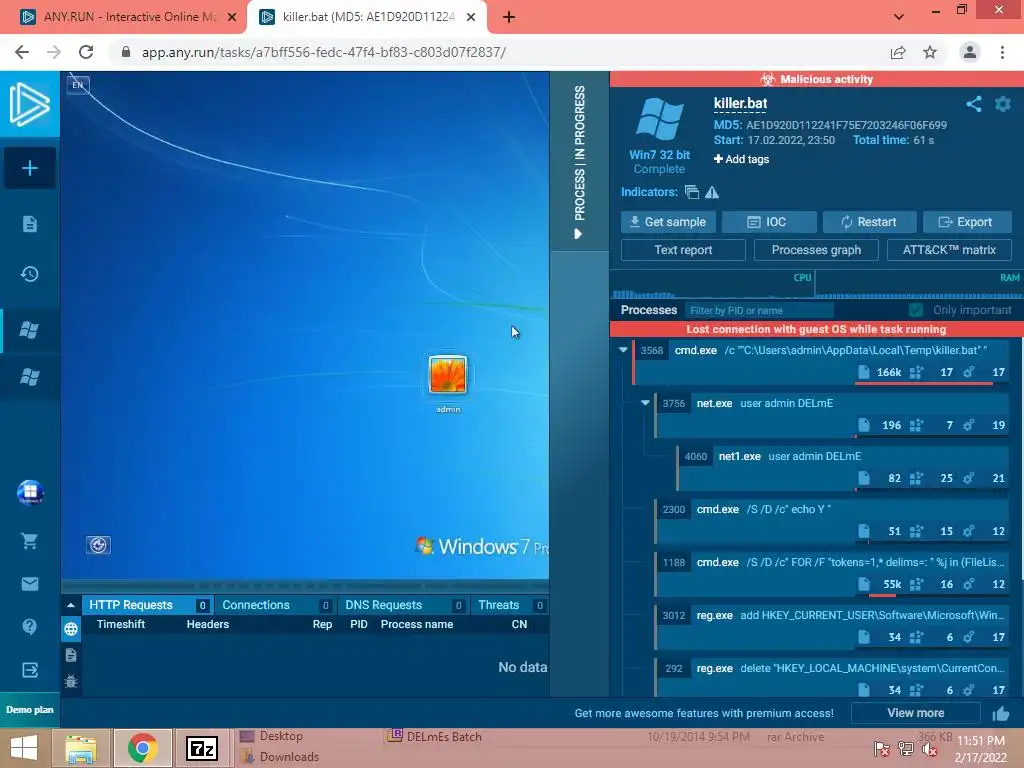Select the net1.exe 4060 process row
This screenshot has width=1024, height=768.
(844, 468)
